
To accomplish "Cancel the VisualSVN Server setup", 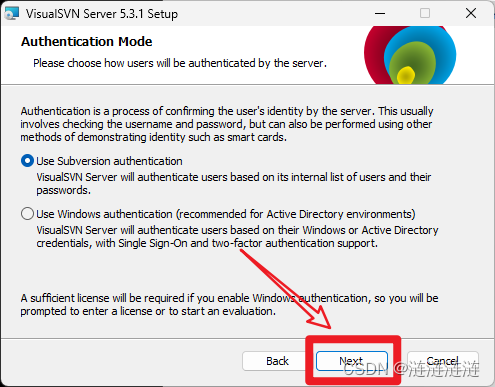I will point(443,361).
